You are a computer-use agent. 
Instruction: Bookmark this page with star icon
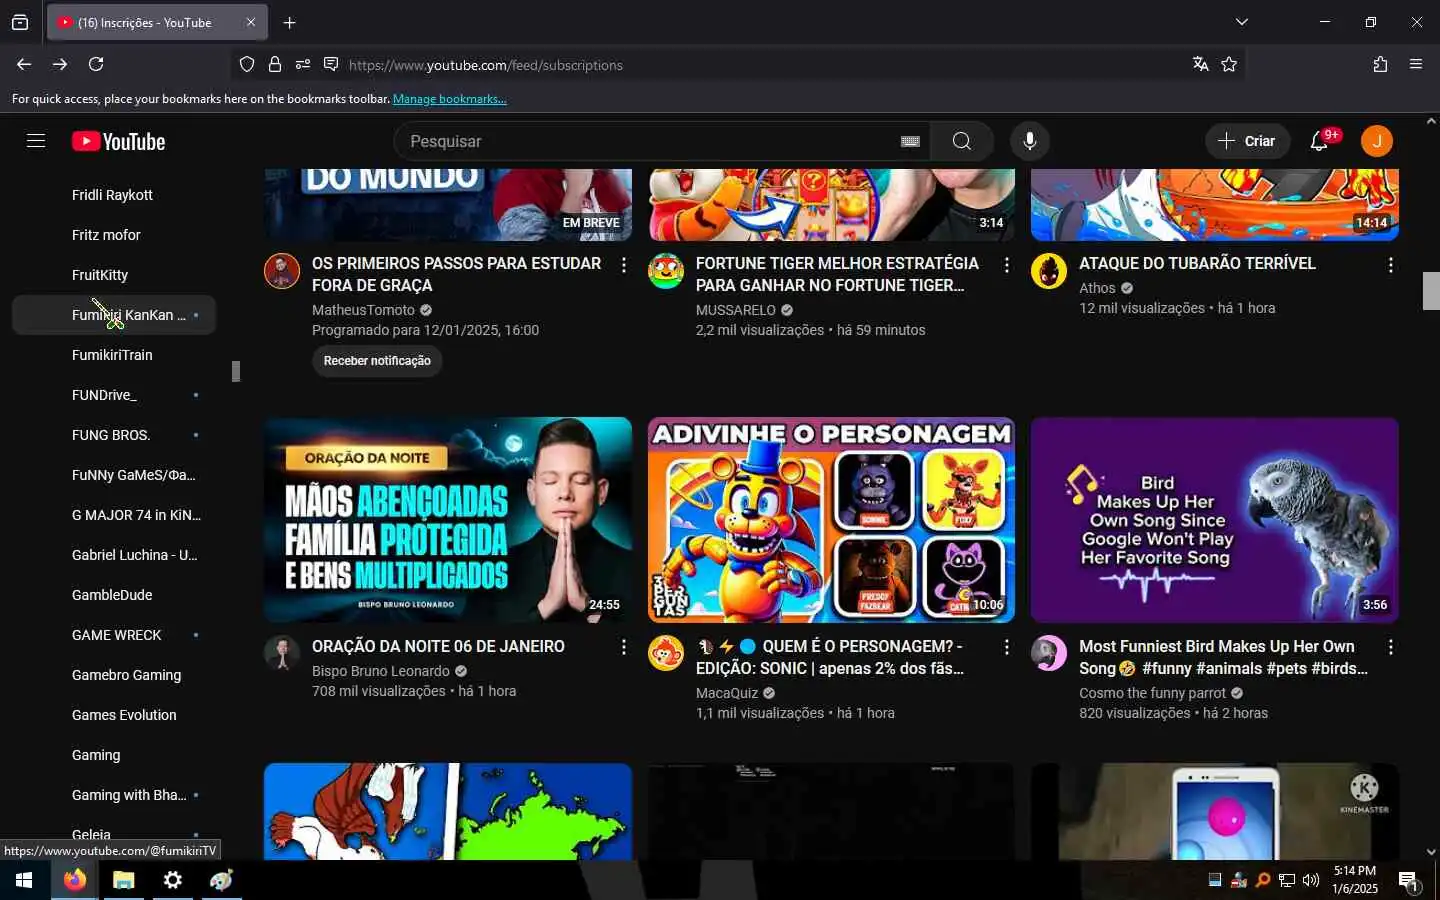1229,64
